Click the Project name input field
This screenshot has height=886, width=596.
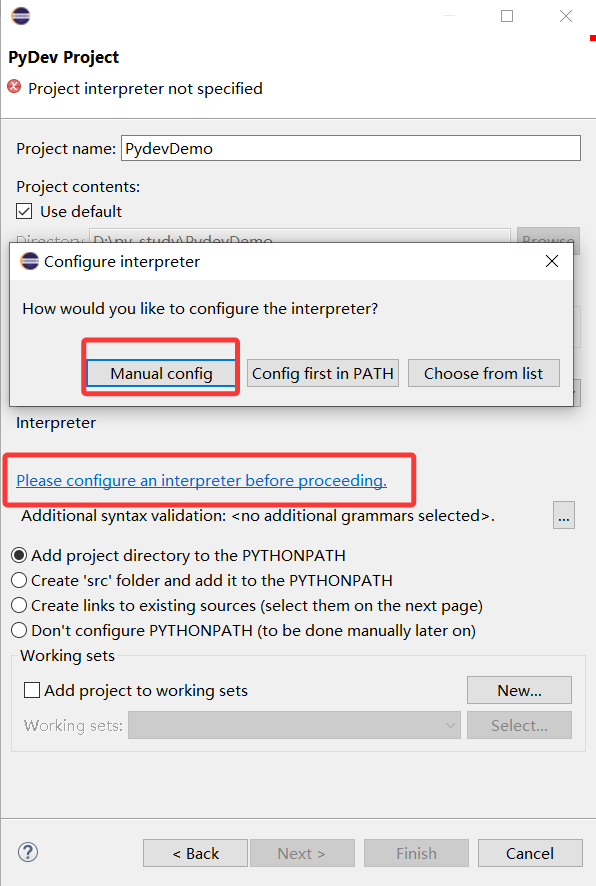351,148
